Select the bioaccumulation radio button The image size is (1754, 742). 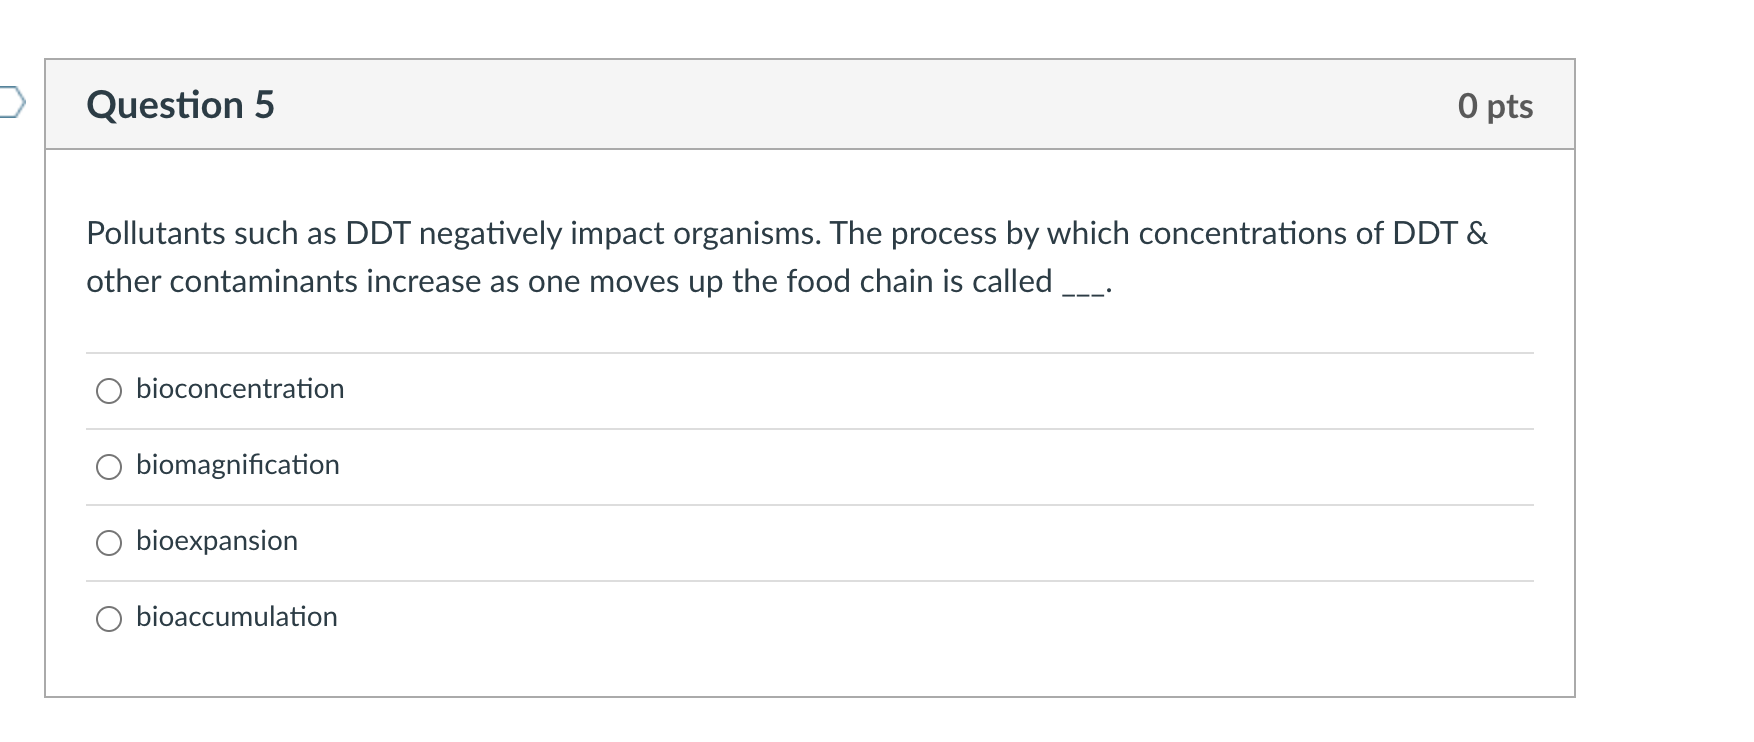109,618
